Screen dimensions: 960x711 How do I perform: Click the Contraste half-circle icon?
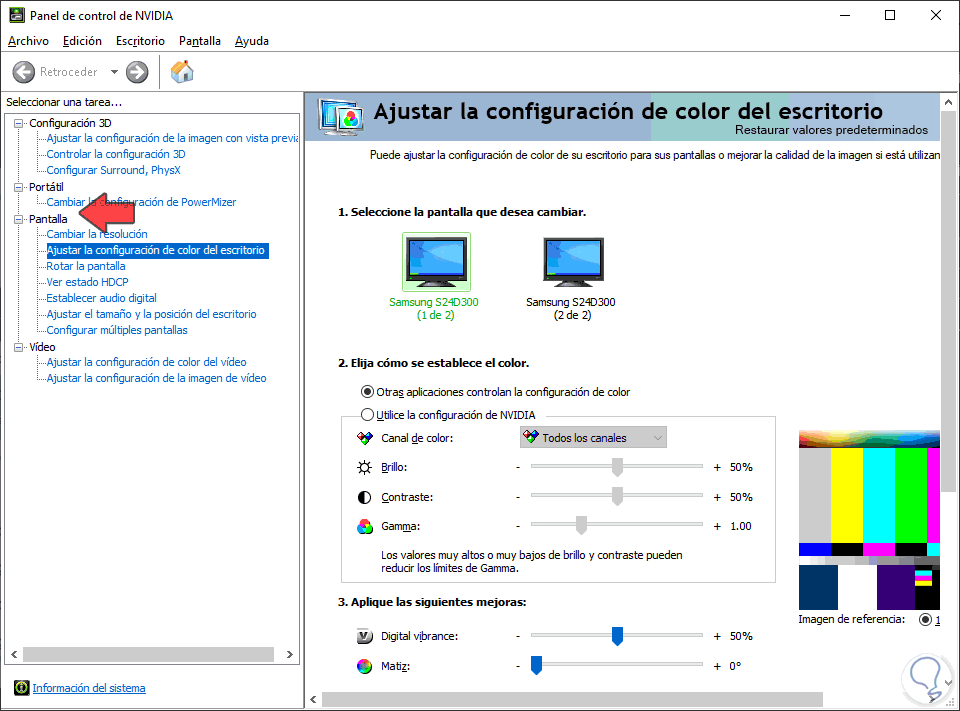pyautogui.click(x=364, y=497)
